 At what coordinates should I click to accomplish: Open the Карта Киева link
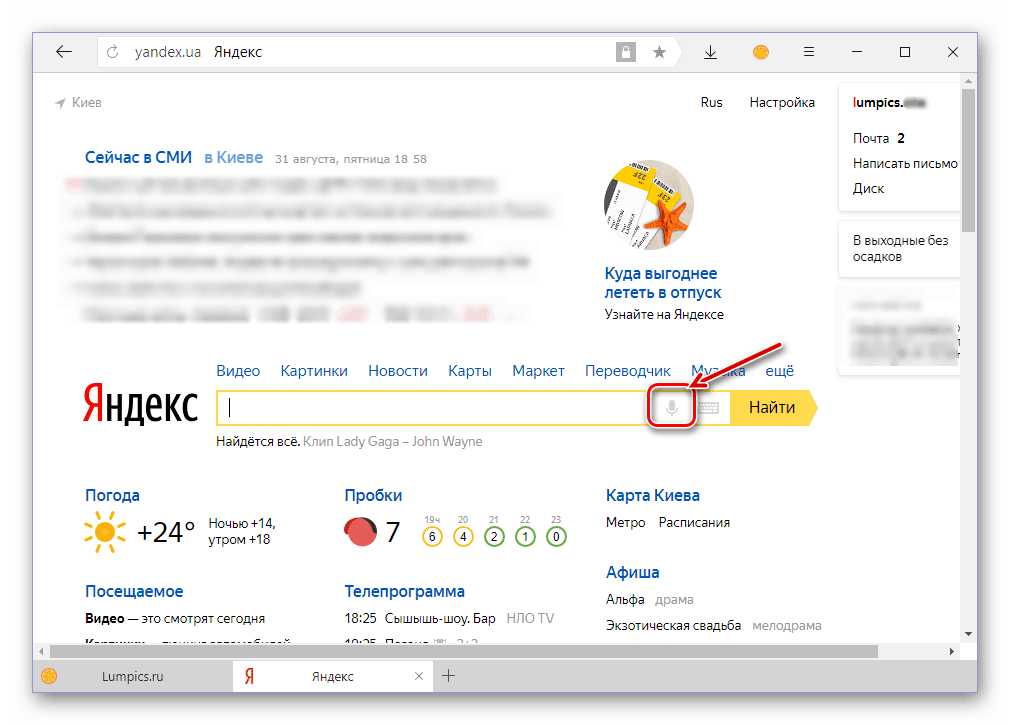point(653,495)
